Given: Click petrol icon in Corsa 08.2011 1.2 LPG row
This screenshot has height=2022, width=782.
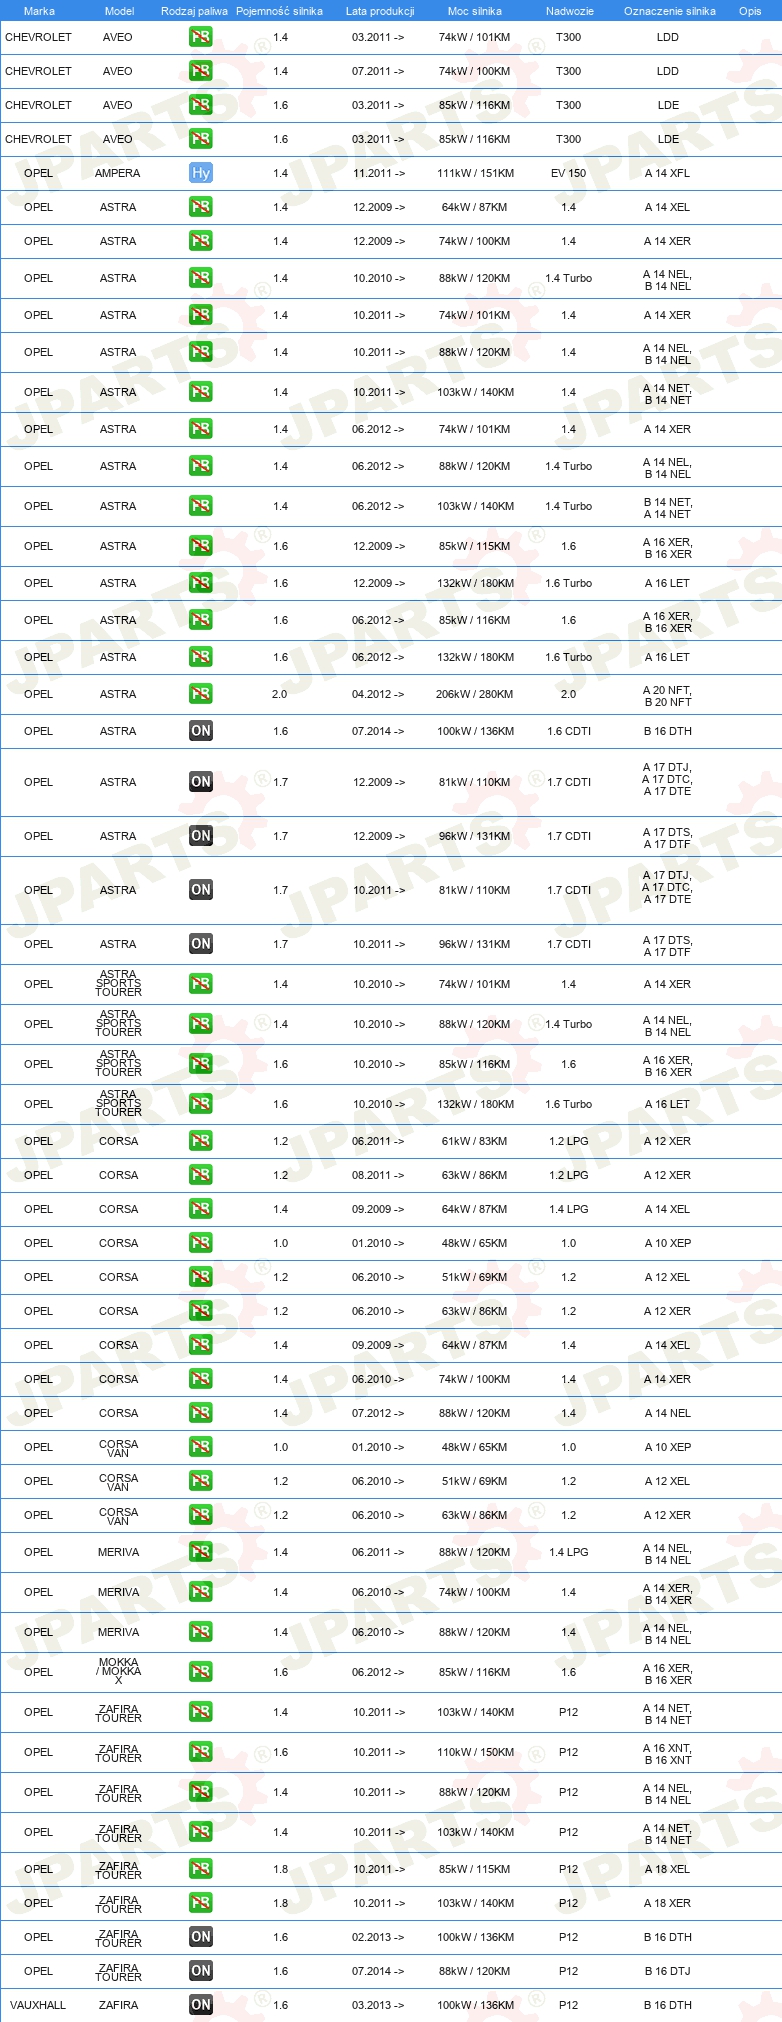Looking at the screenshot, I should pyautogui.click(x=200, y=1175).
